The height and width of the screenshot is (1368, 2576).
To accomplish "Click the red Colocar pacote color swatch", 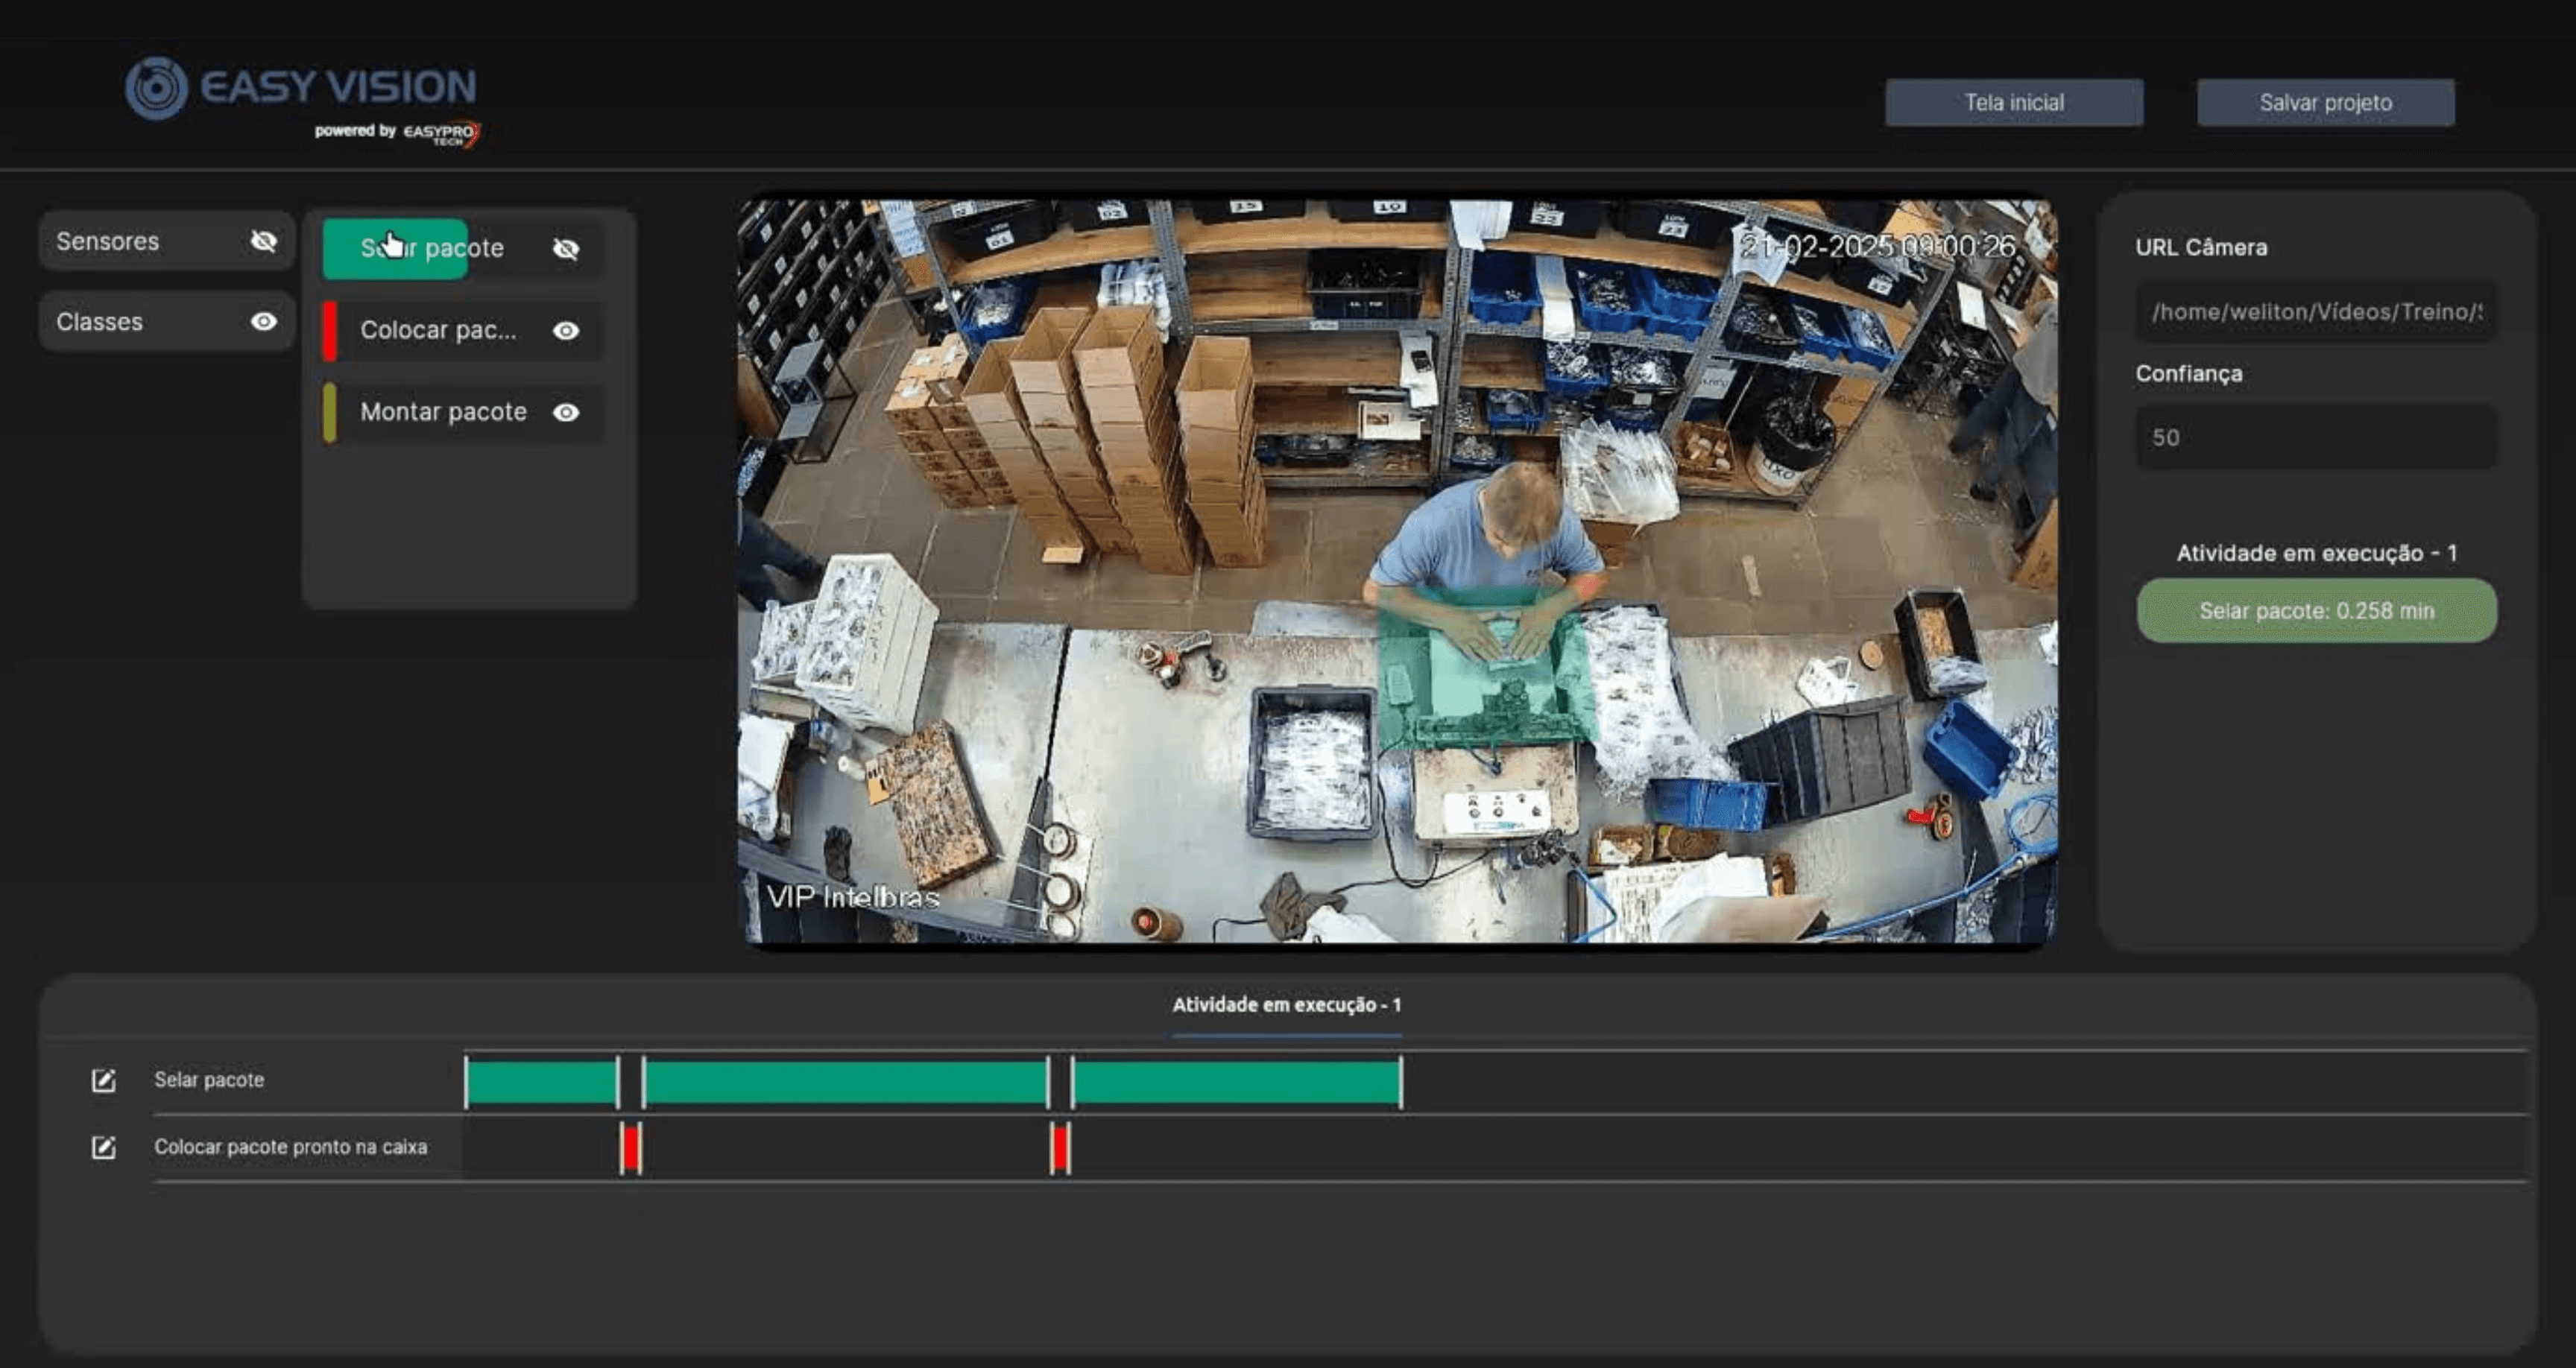I will click(330, 330).
